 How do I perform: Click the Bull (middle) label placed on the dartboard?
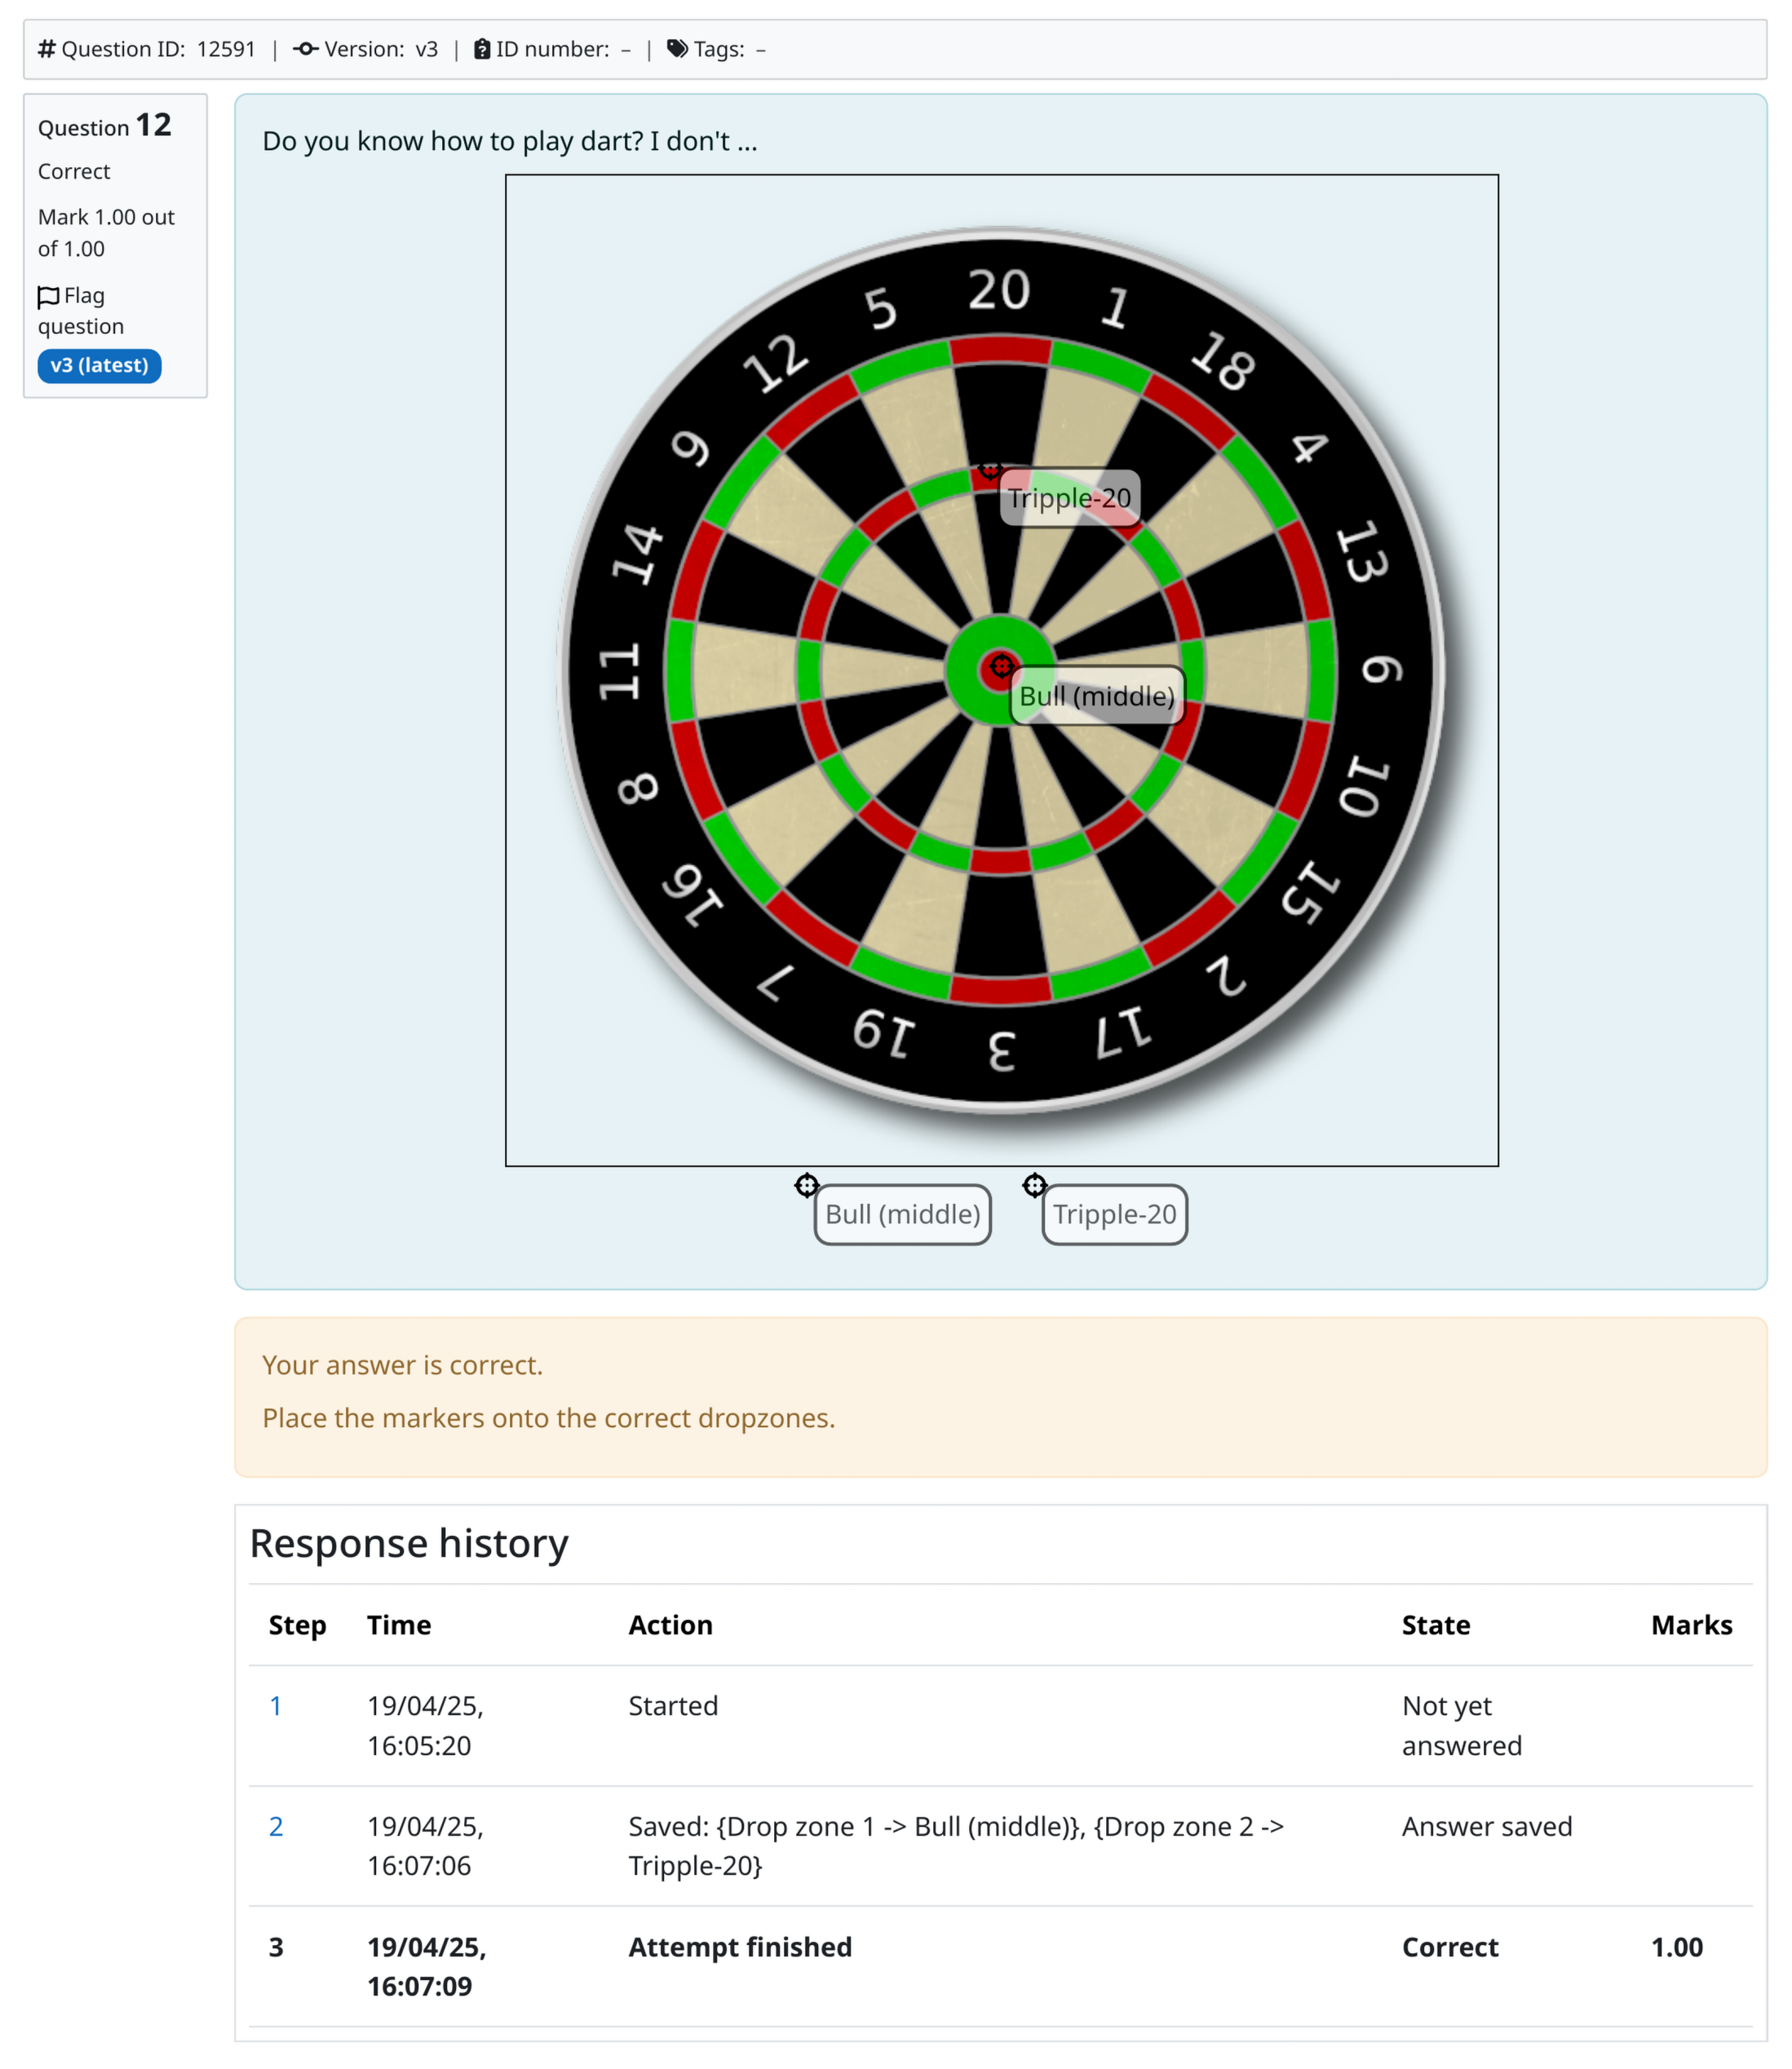tap(1097, 696)
